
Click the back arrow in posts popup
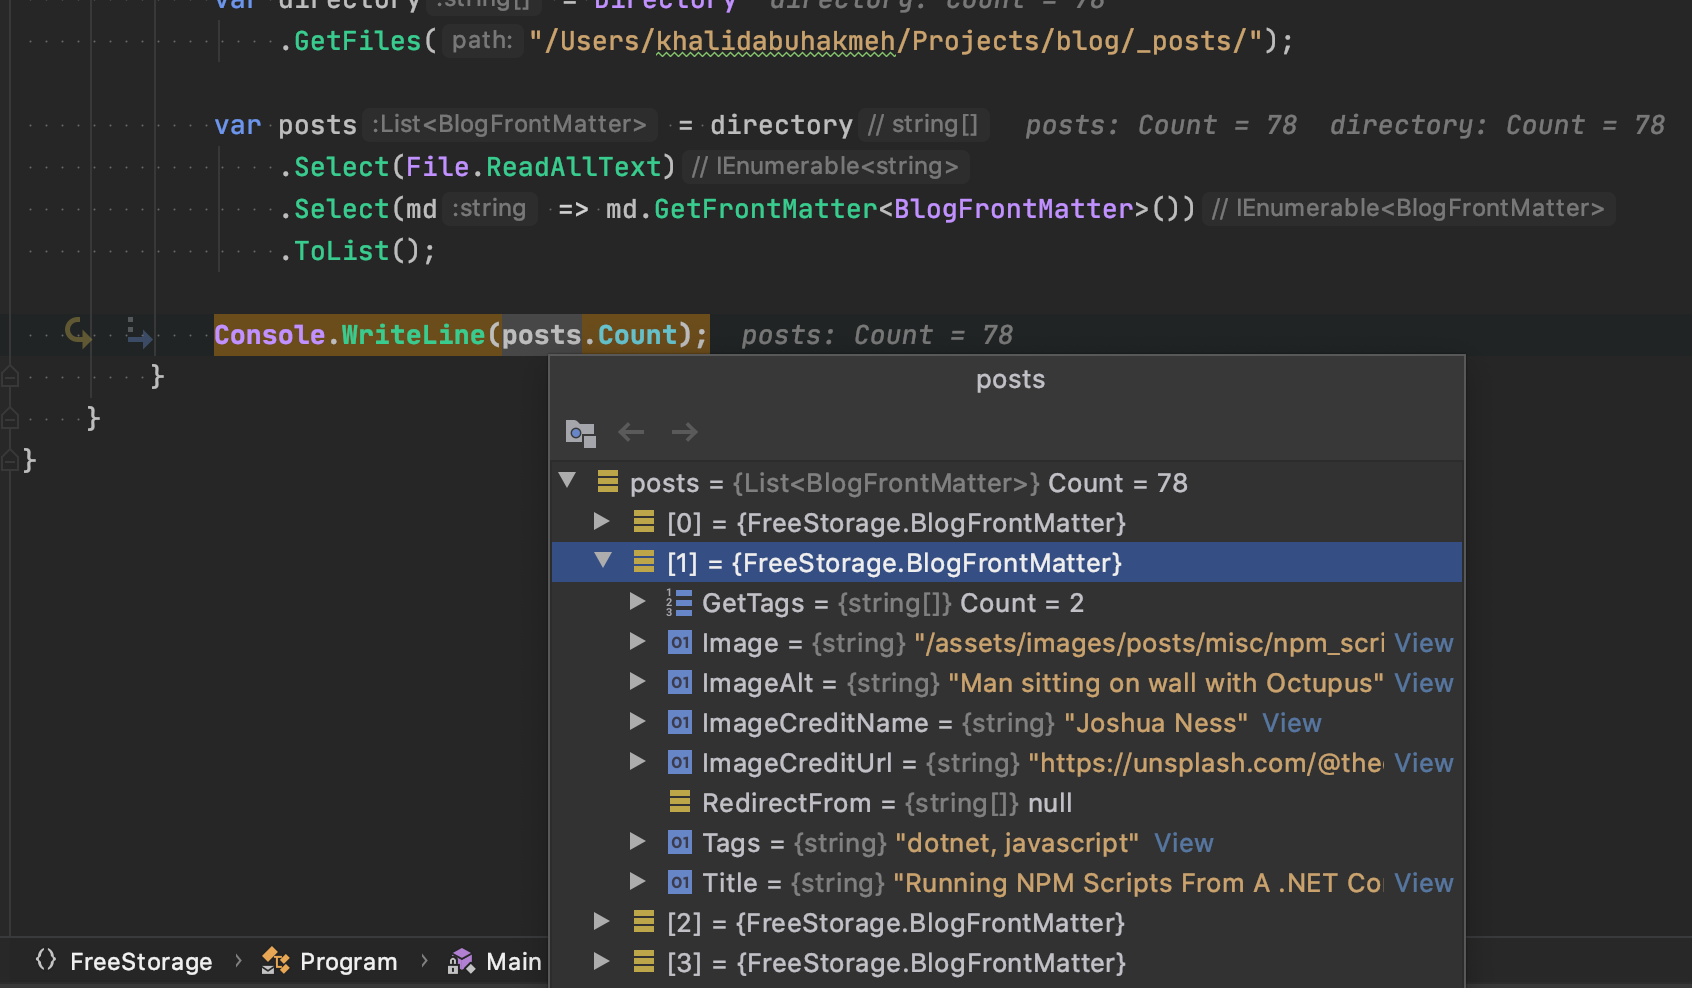pyautogui.click(x=631, y=432)
